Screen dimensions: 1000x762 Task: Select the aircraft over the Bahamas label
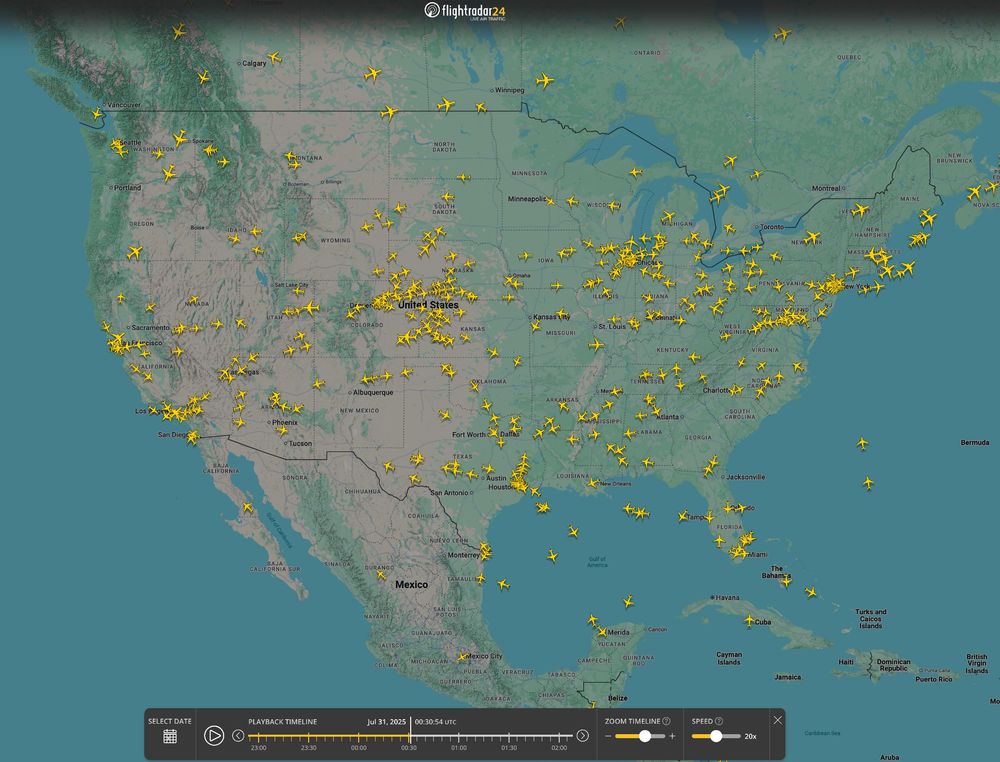(786, 580)
